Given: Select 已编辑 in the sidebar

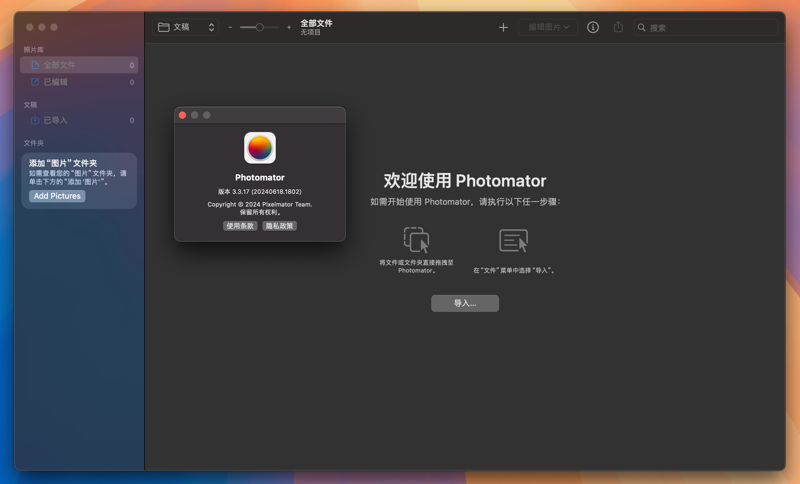Looking at the screenshot, I should coord(79,82).
